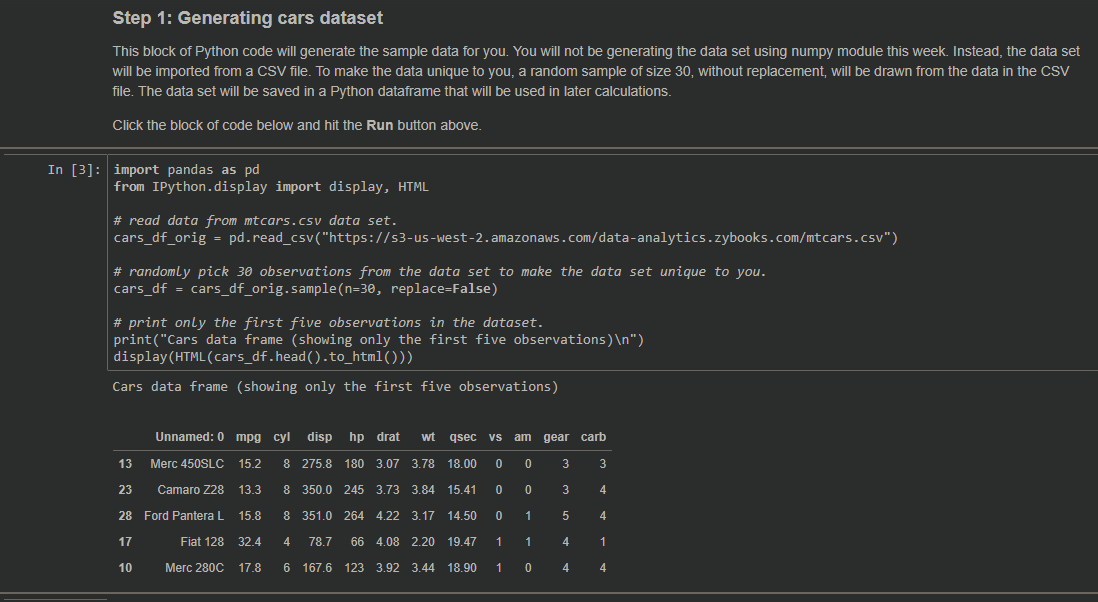
Task: Click the disp value 351.0
Action: [317, 516]
